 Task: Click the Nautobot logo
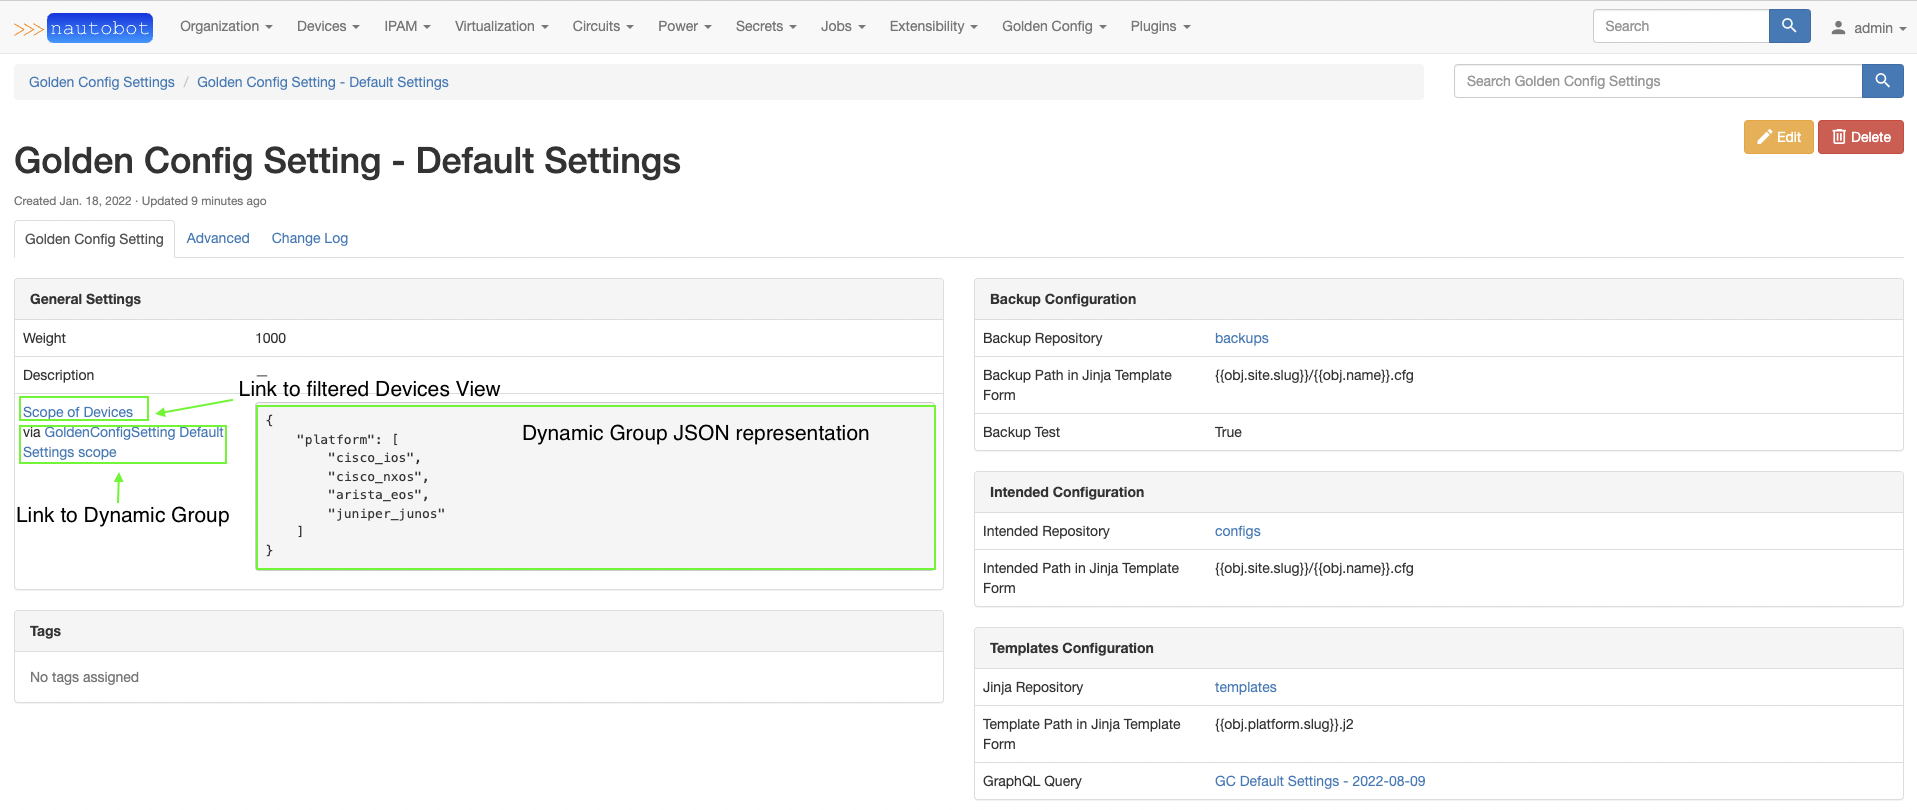(x=84, y=28)
